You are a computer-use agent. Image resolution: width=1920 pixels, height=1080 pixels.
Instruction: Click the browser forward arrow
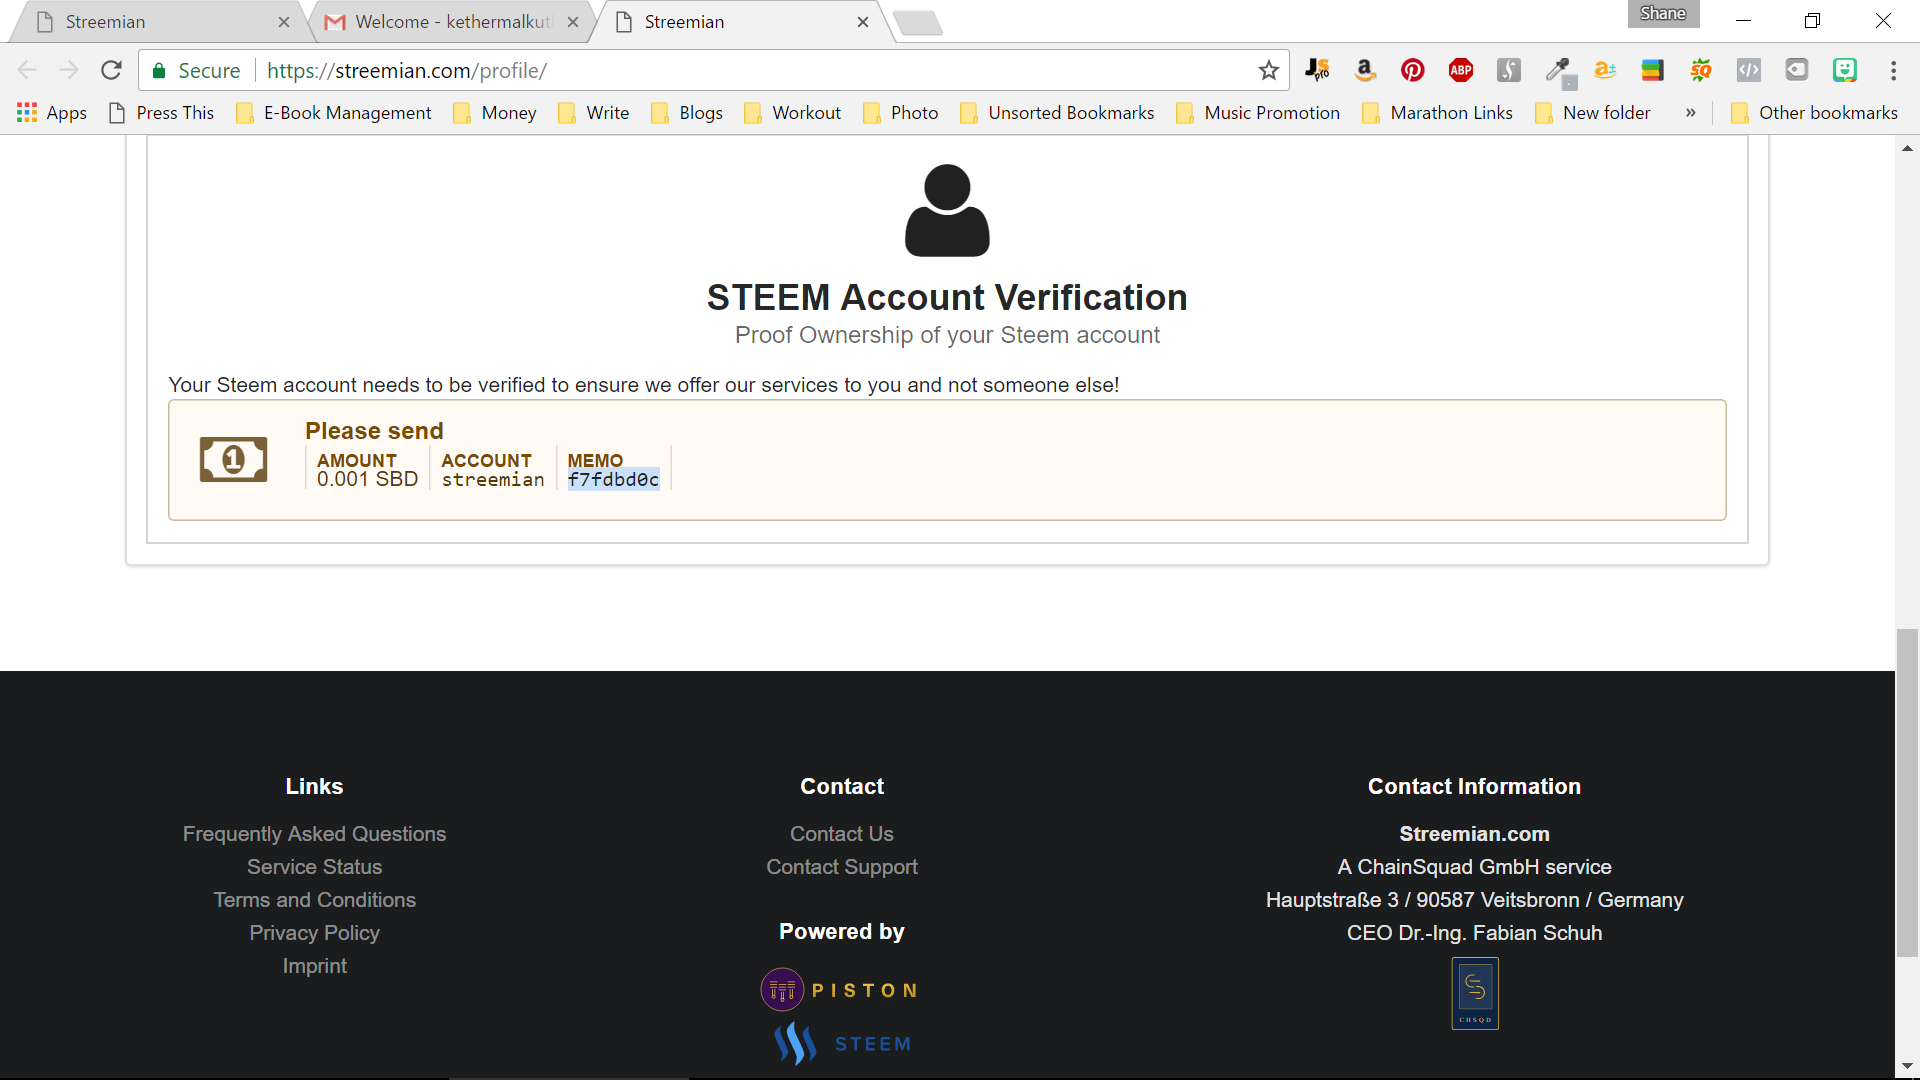click(x=69, y=70)
